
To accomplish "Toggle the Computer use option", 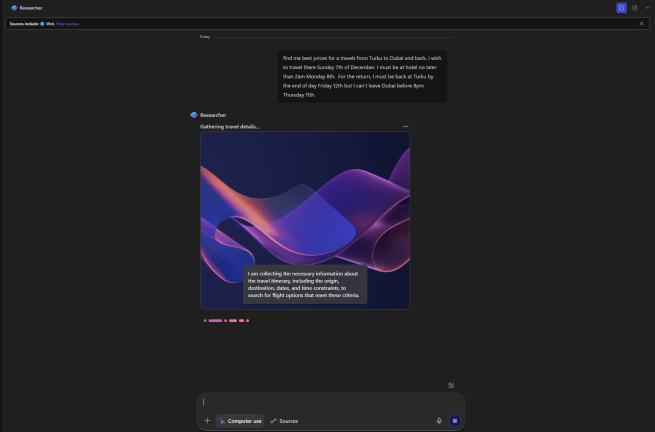I will tap(240, 421).
